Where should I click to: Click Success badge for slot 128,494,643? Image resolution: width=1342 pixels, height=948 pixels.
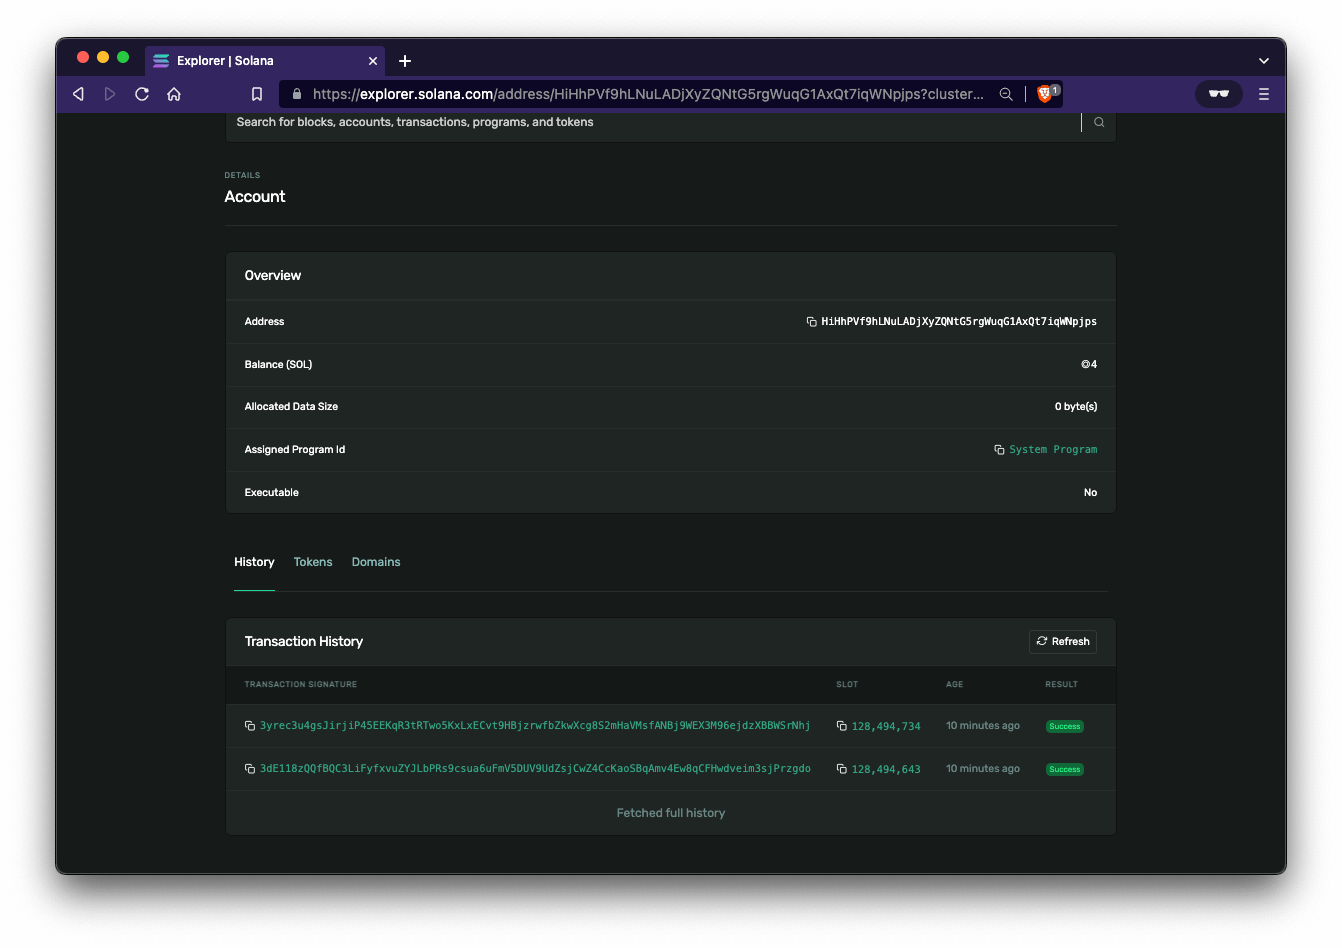(1065, 770)
